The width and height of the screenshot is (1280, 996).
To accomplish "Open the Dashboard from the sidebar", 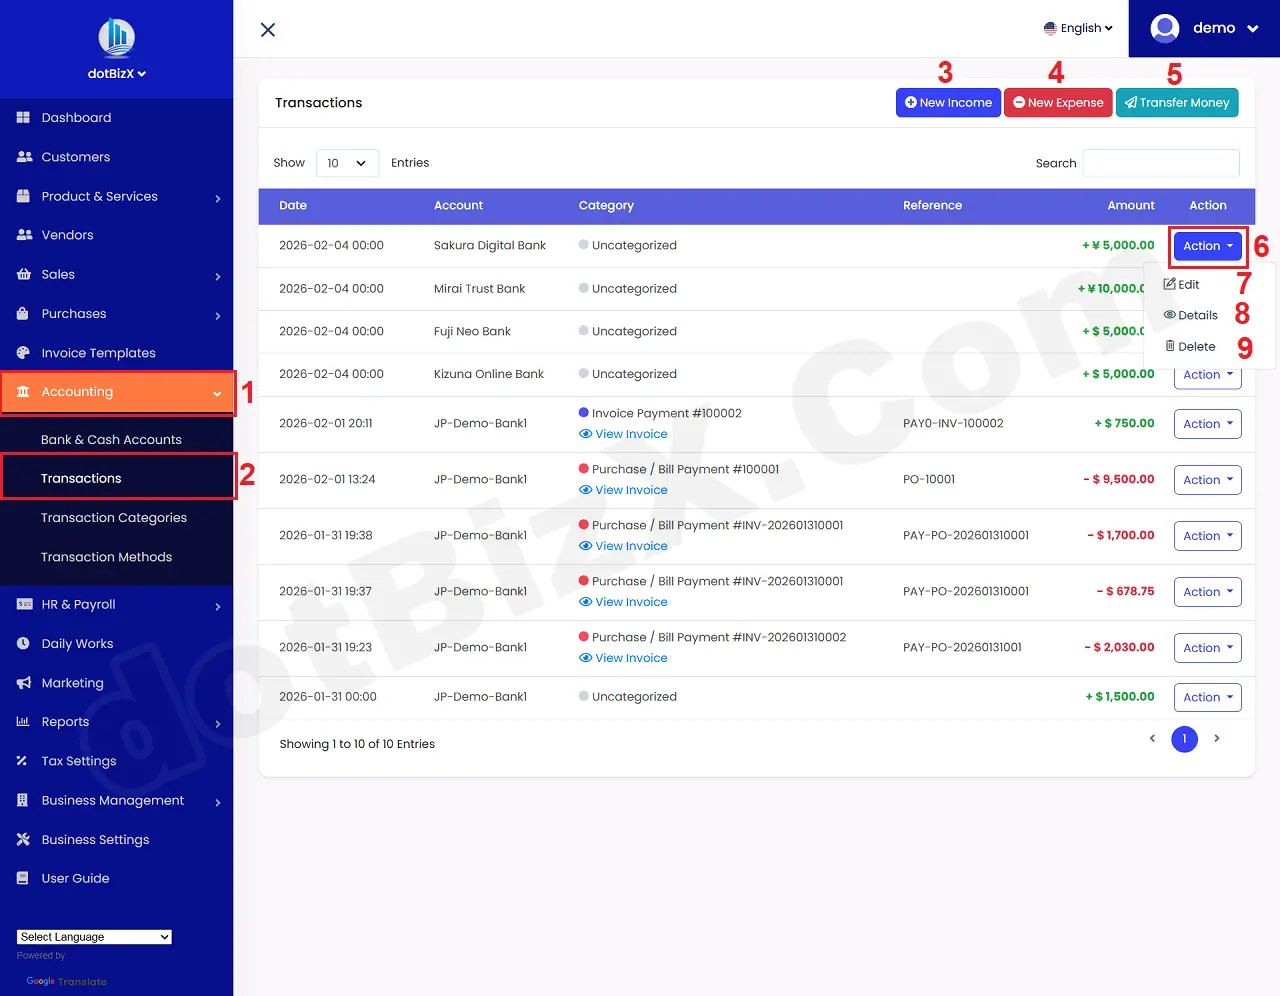I will pyautogui.click(x=76, y=117).
